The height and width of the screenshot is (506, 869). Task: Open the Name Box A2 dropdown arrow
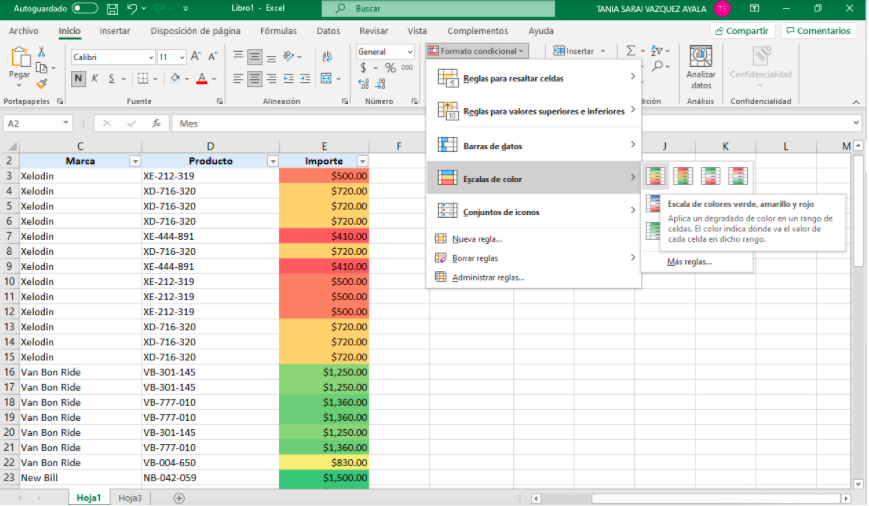(66, 123)
